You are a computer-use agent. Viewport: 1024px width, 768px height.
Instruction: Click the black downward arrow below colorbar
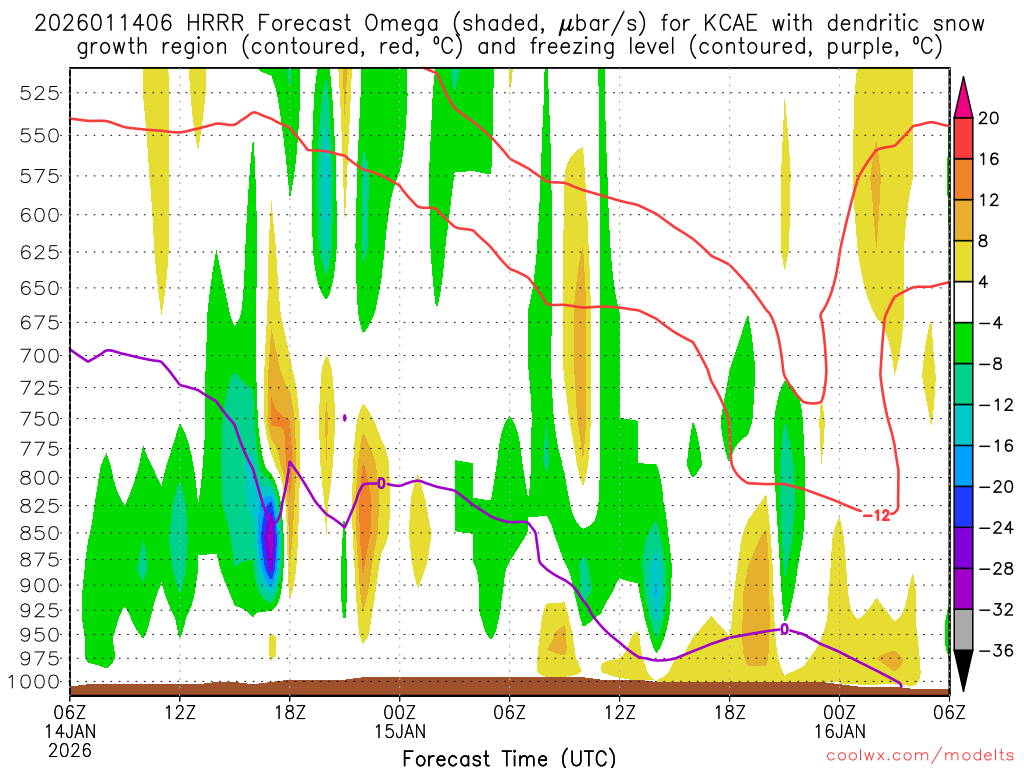tap(963, 671)
